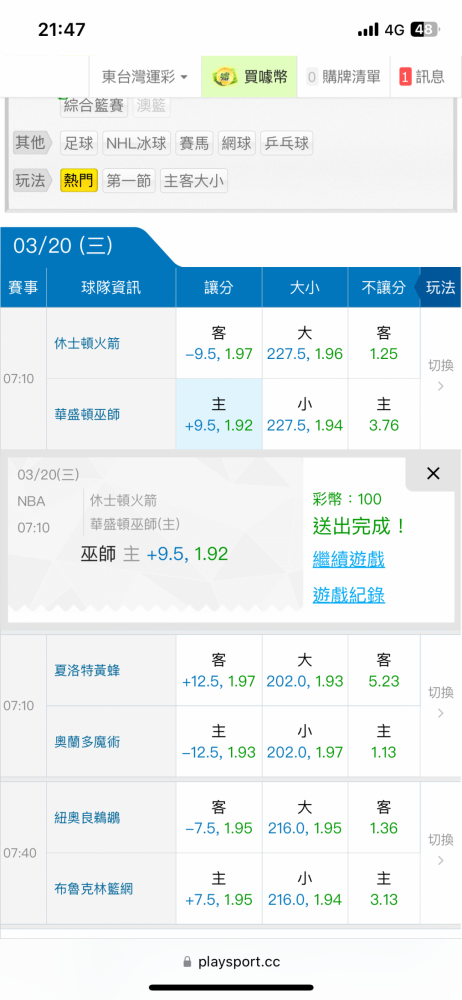Image resolution: width=462 pixels, height=1000 pixels.
Task: Close the bet confirmation panel with X
Action: point(433,473)
